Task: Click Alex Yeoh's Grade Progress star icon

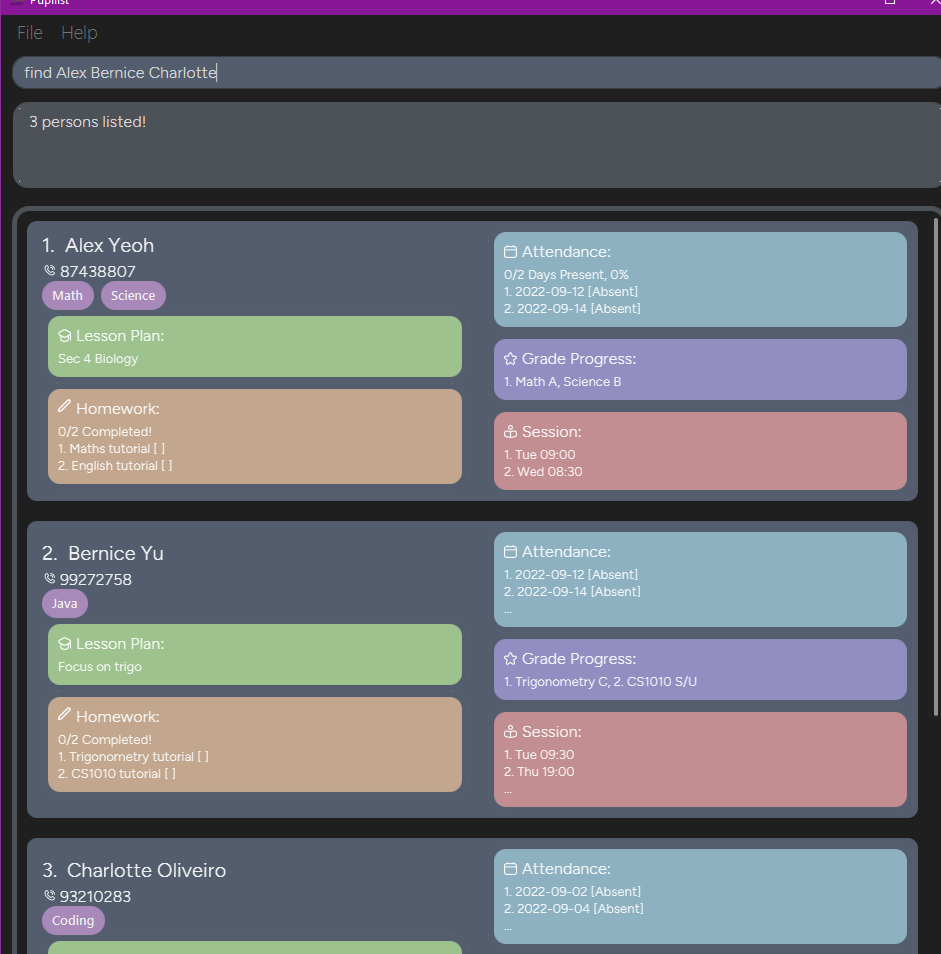Action: click(510, 359)
